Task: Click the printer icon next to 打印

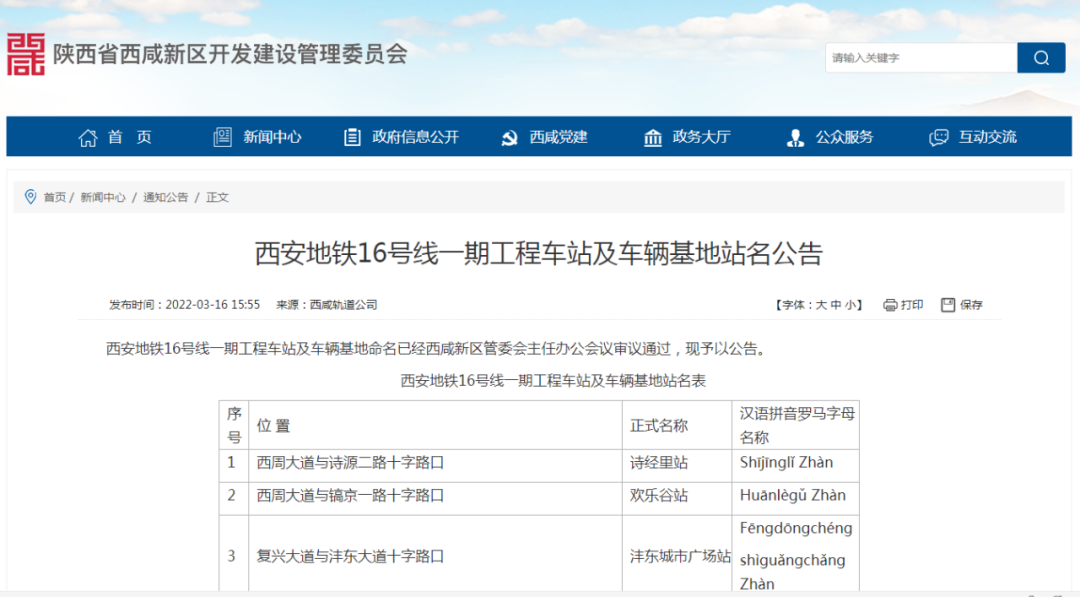Action: coord(888,306)
